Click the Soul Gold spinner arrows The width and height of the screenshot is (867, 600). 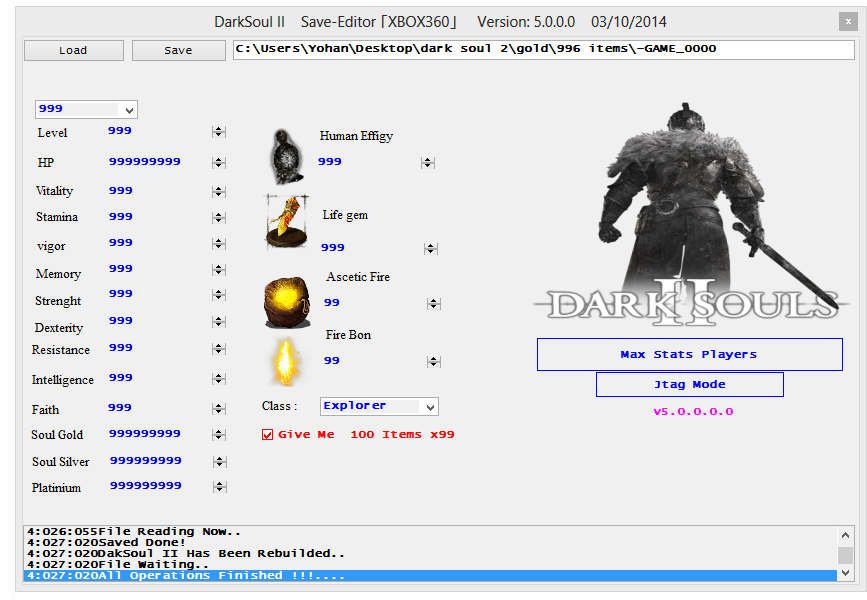coord(218,435)
